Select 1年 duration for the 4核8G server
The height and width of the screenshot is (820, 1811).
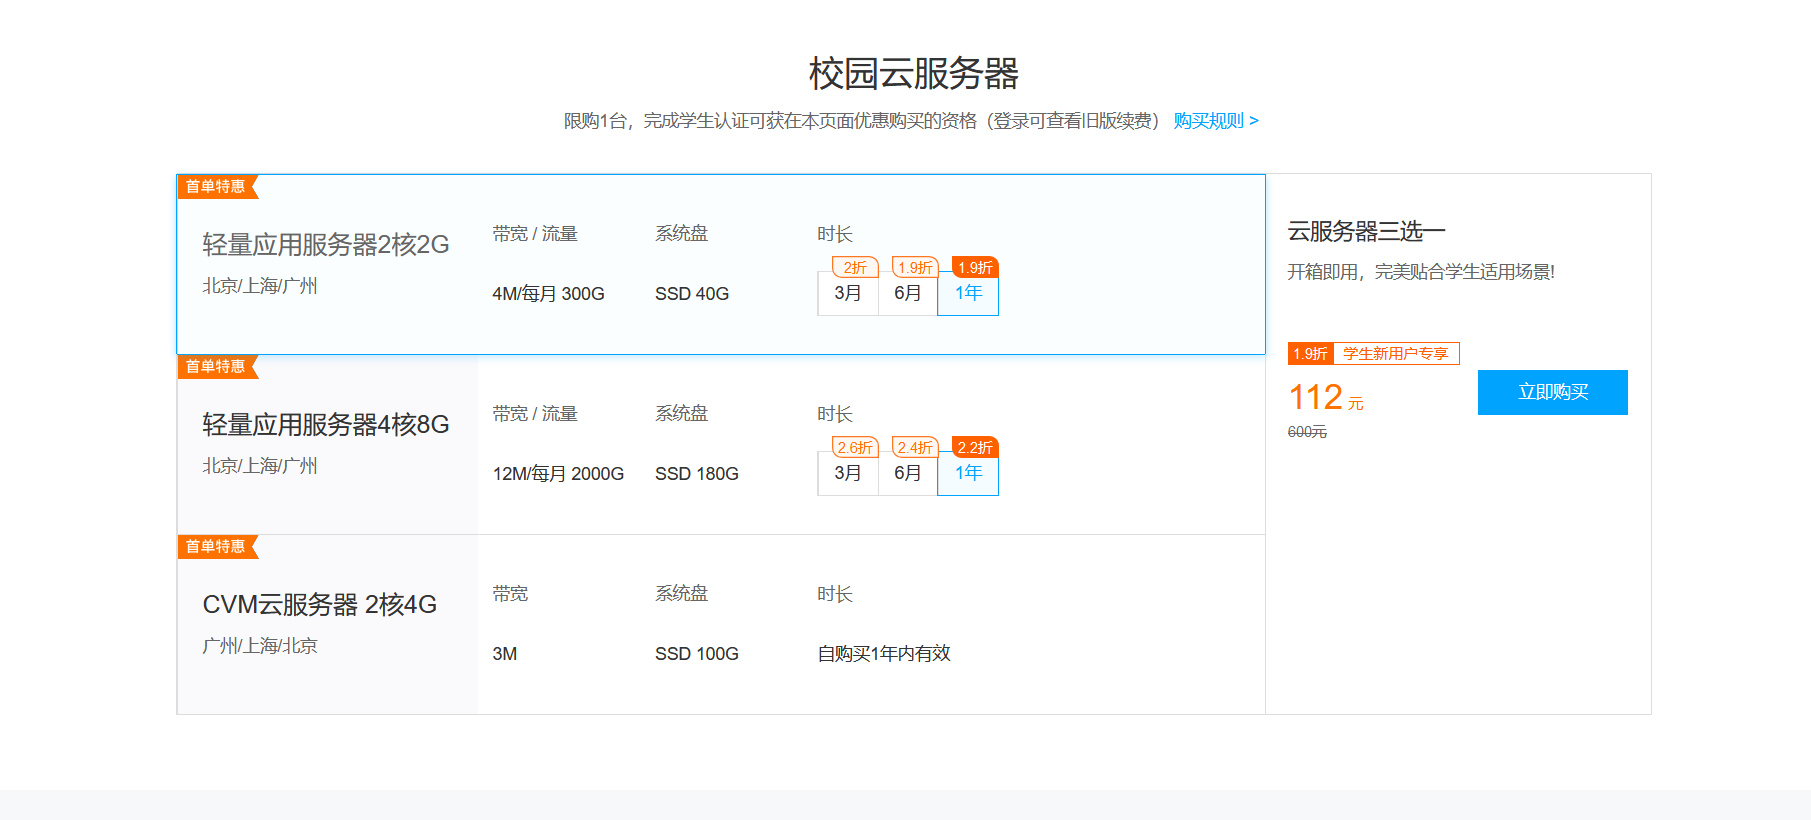point(968,474)
